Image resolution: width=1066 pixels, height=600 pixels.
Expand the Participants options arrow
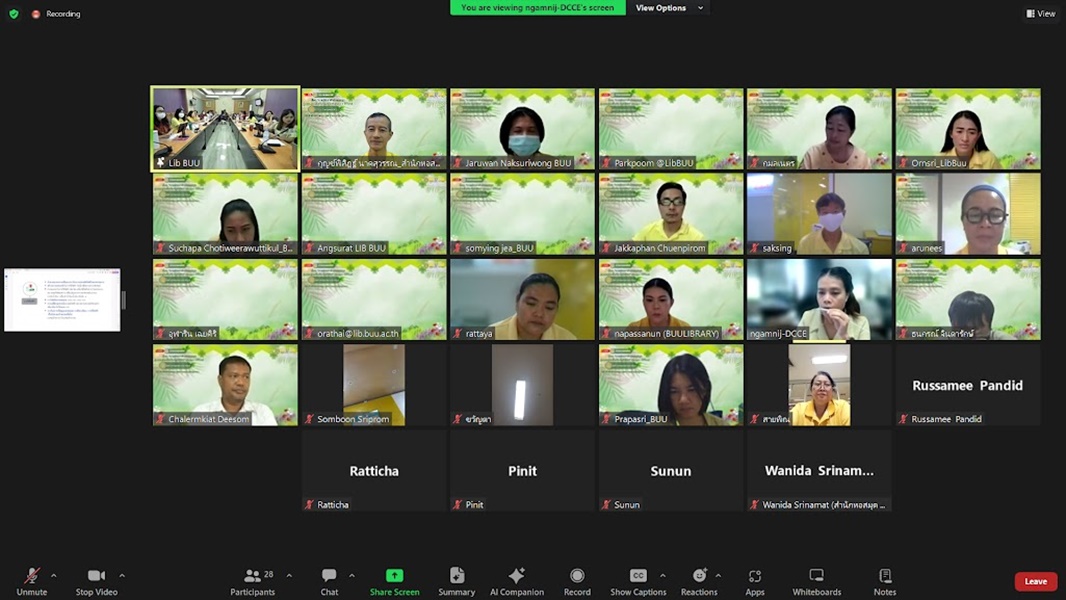click(x=289, y=576)
